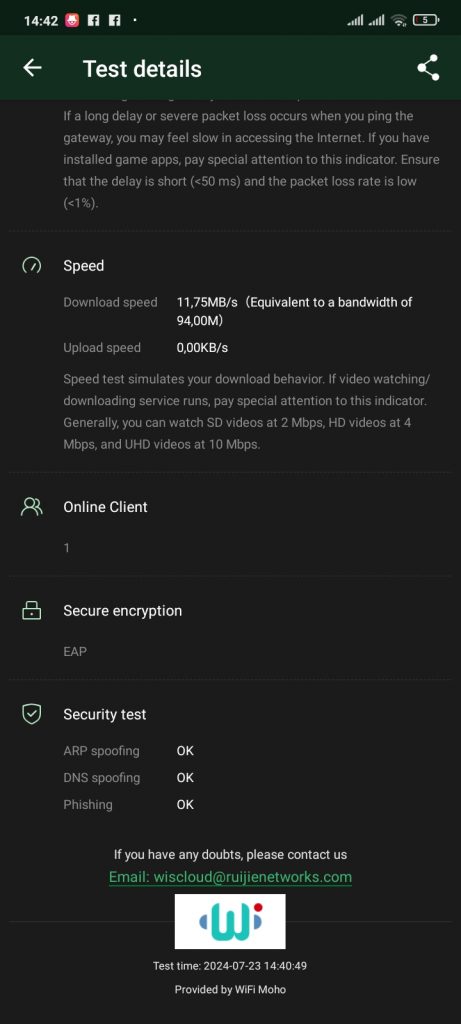This screenshot has height=1024, width=461.
Task: Tap the WiFi status bar icon
Action: tap(398, 20)
